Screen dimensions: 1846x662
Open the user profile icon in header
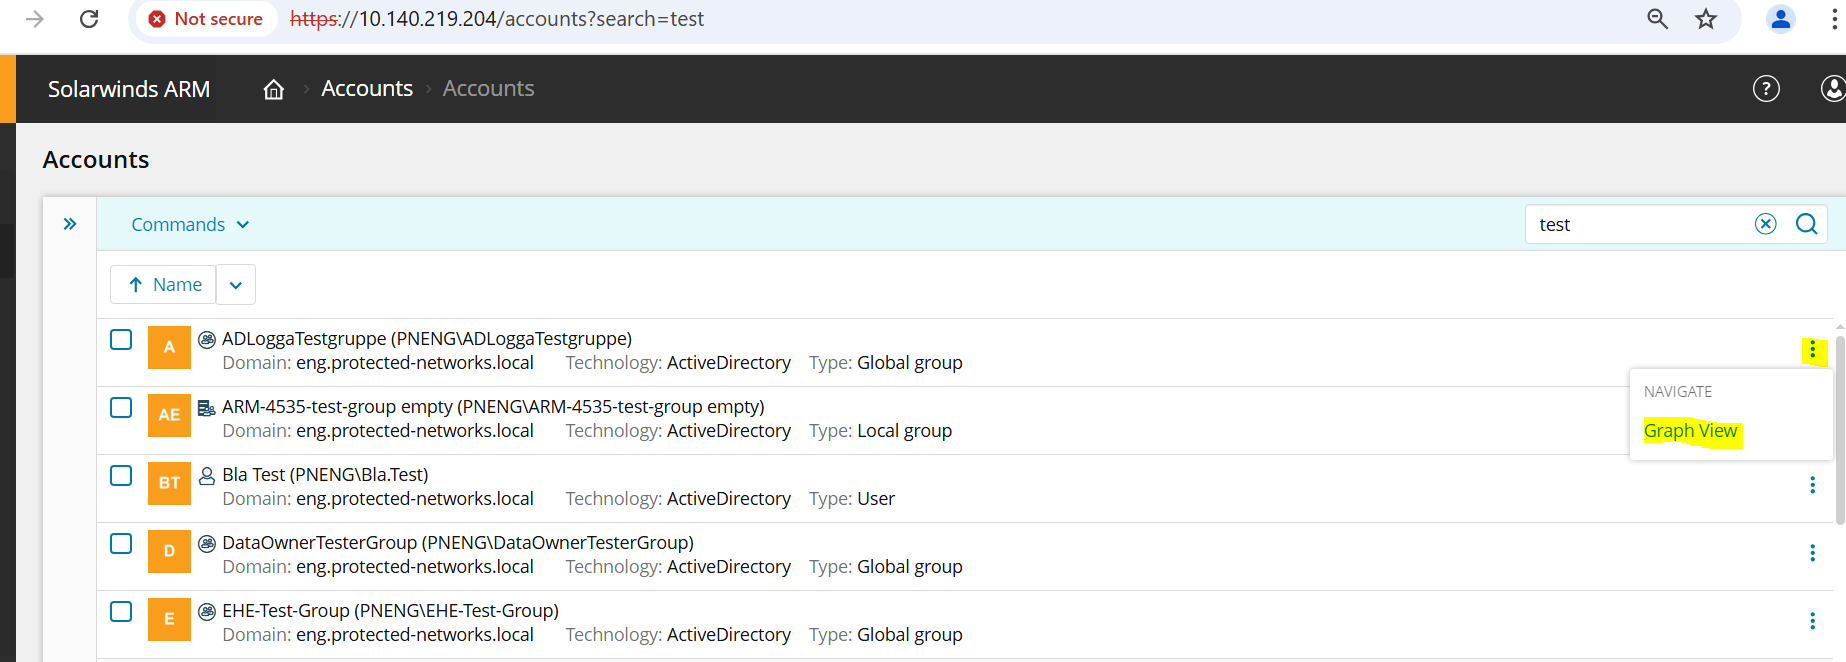1832,89
